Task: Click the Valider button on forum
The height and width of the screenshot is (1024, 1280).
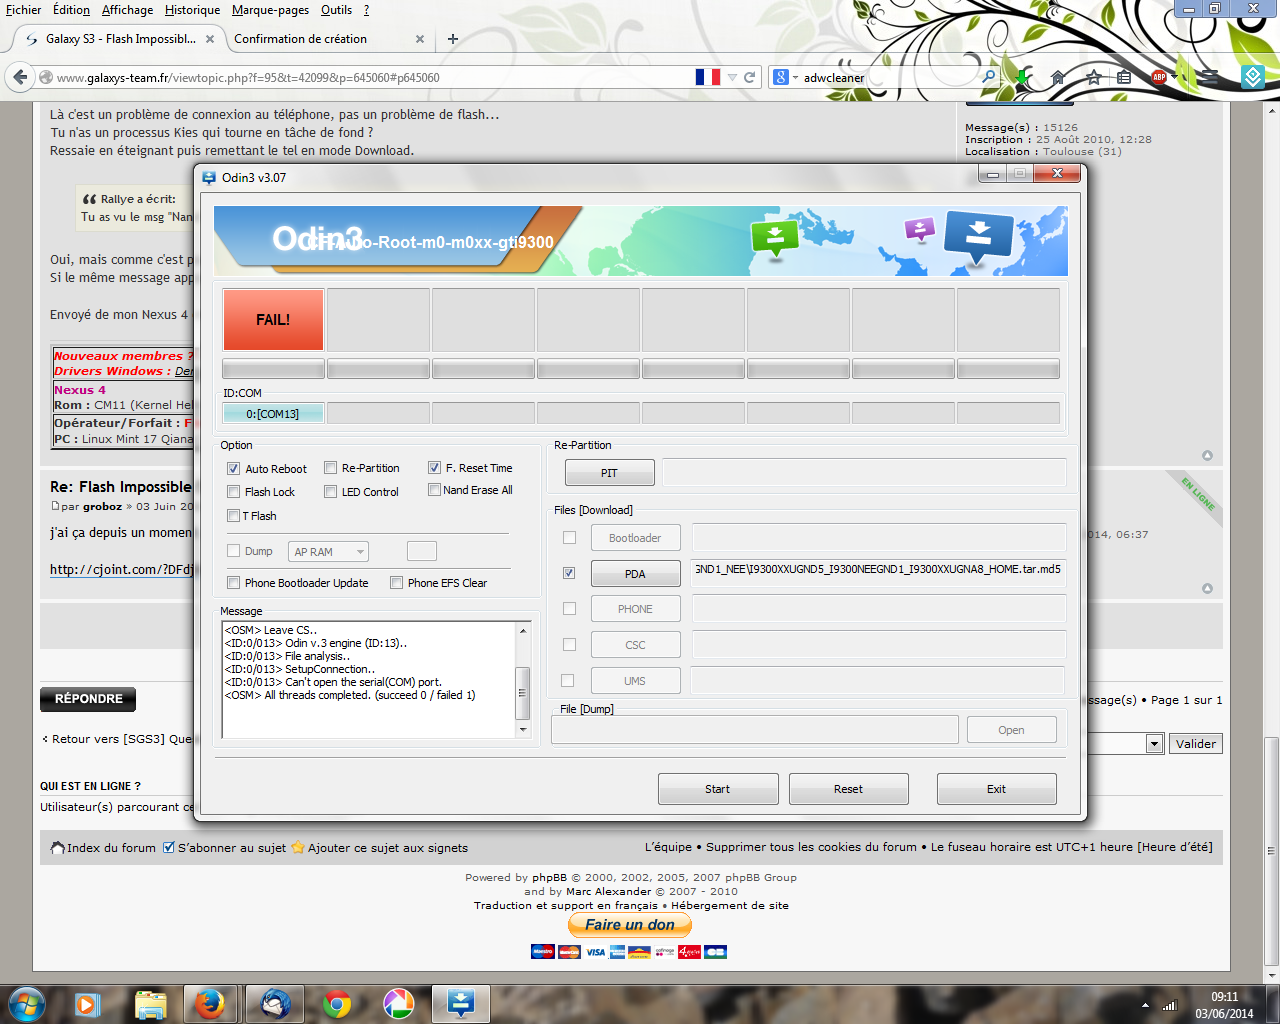Action: 1196,743
